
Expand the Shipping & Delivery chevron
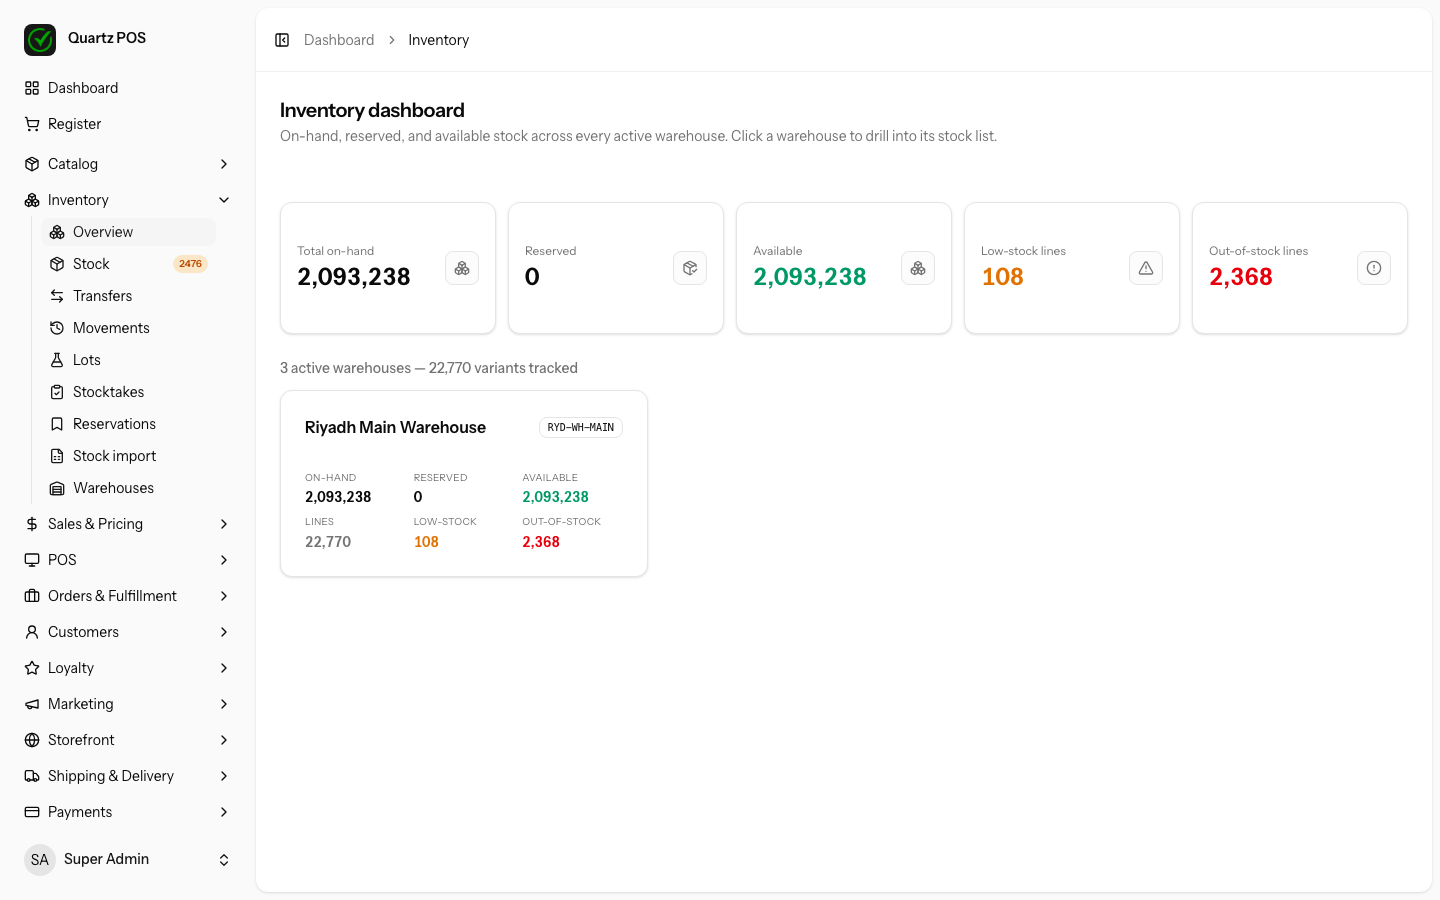click(x=224, y=776)
